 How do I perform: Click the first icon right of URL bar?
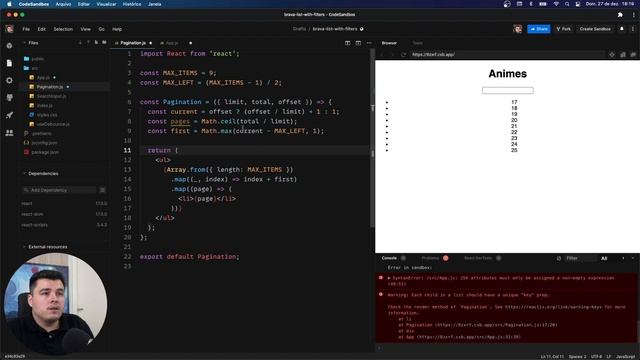pyautogui.click(x=612, y=54)
